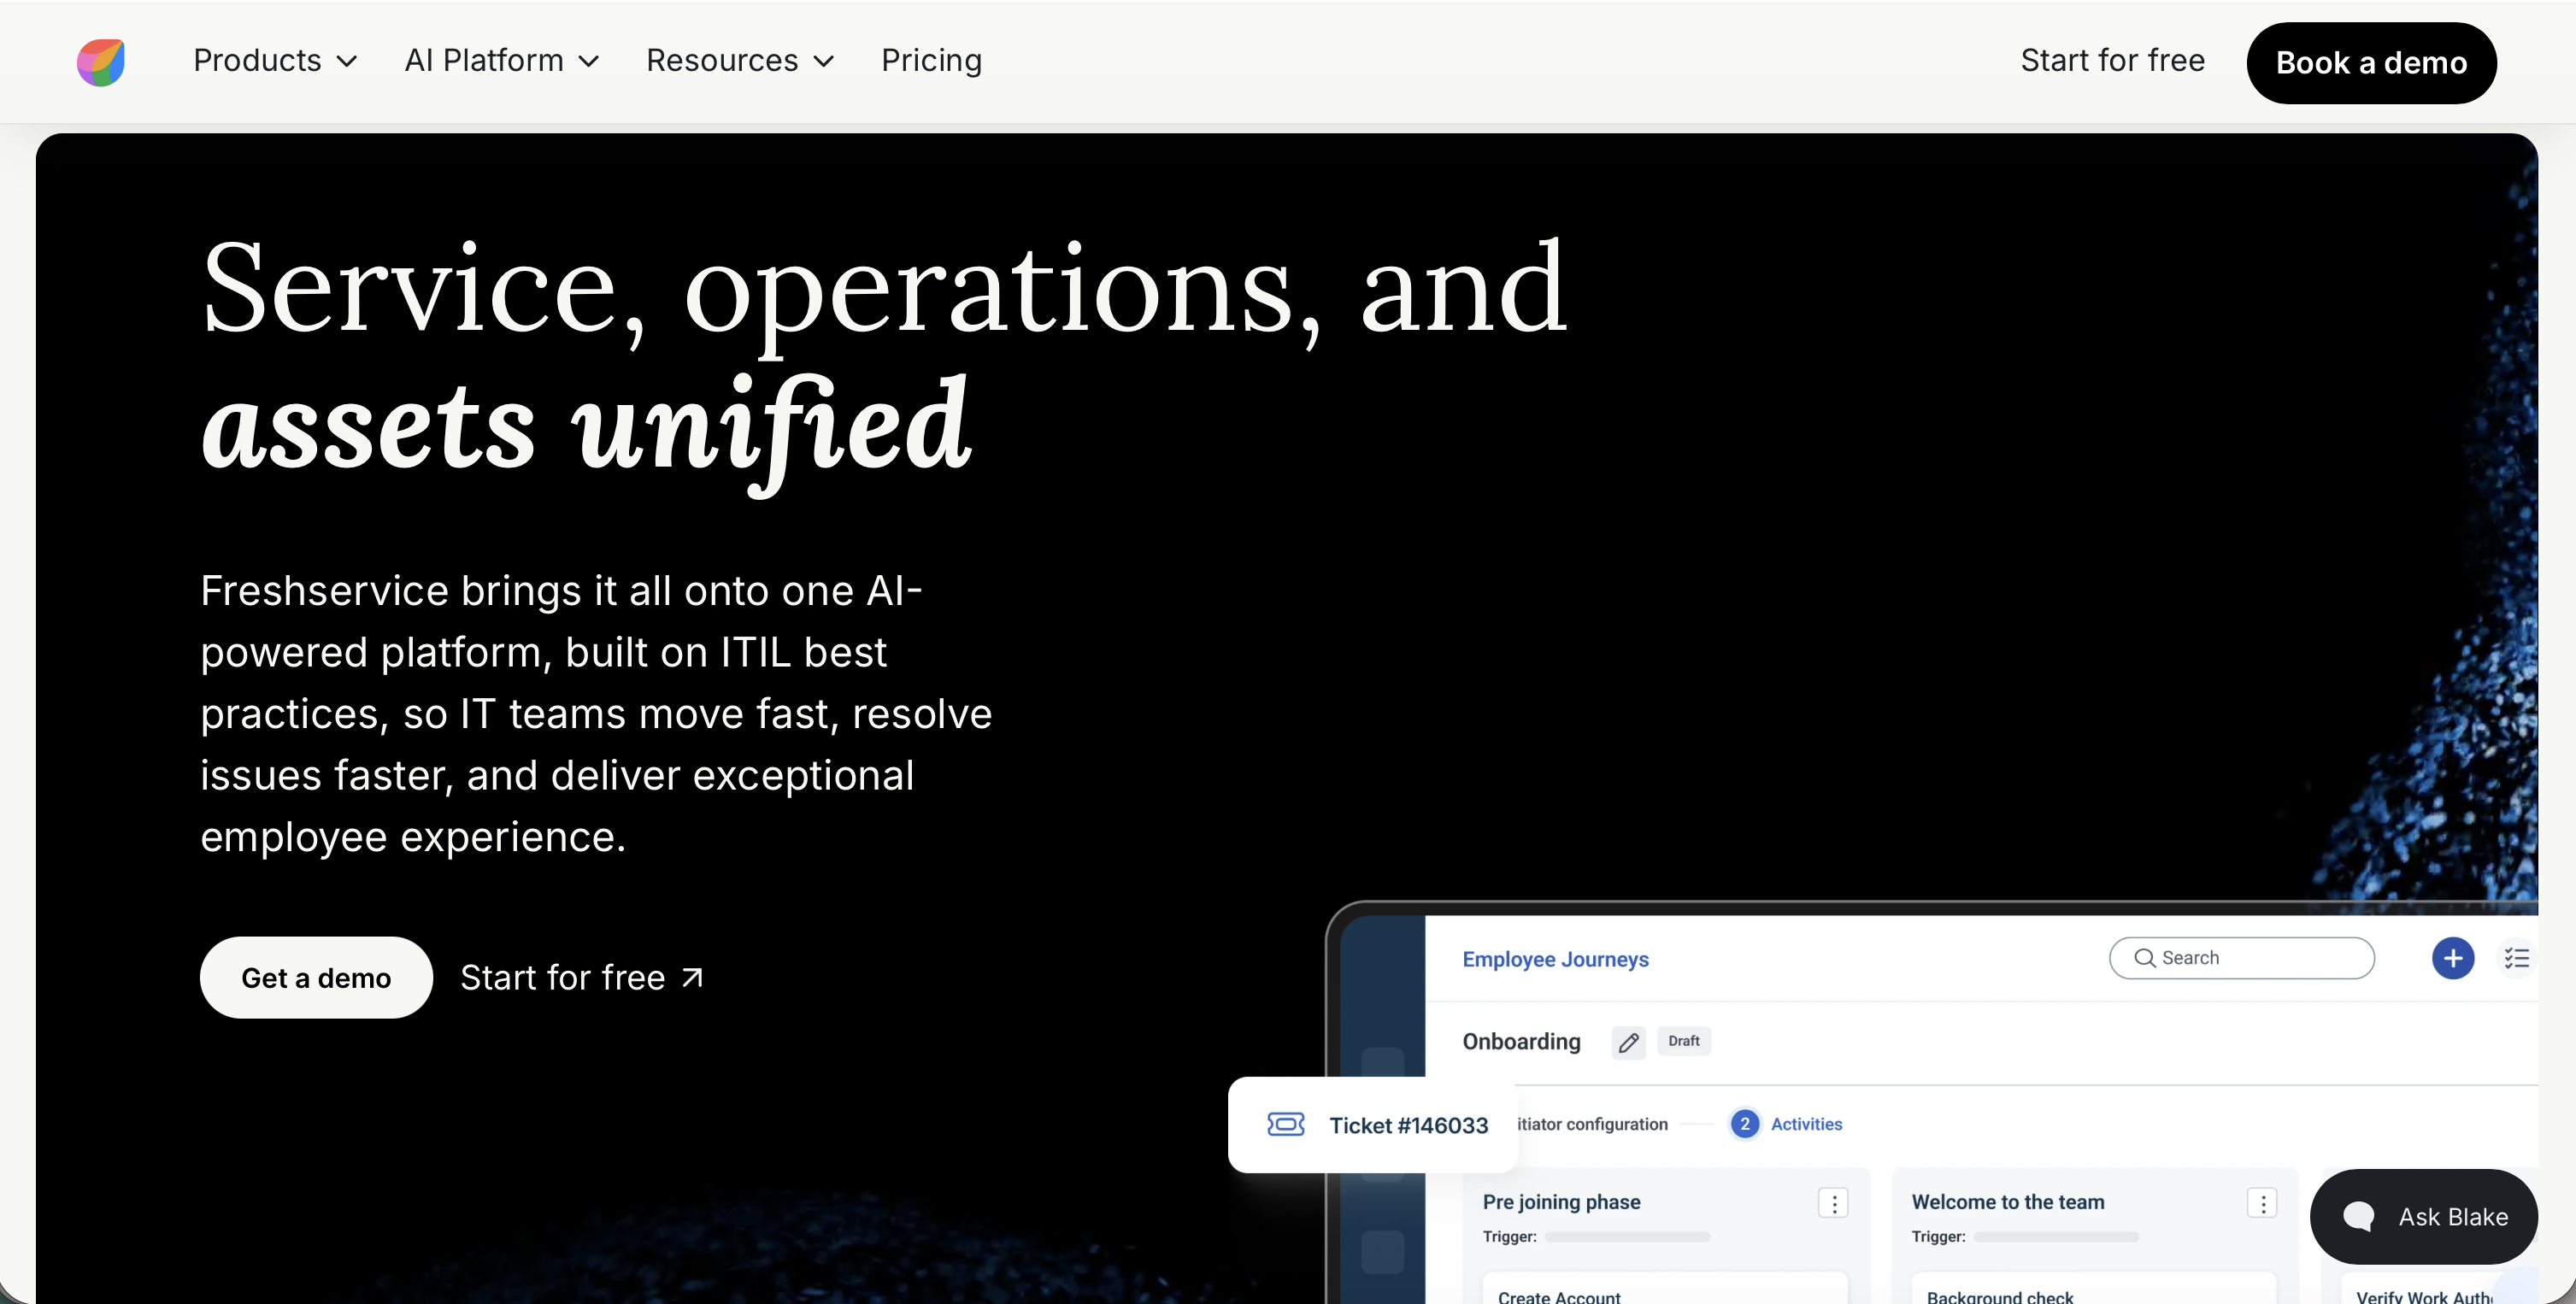The height and width of the screenshot is (1304, 2576).
Task: Click the Ticket #146033 card
Action: pos(1372,1125)
